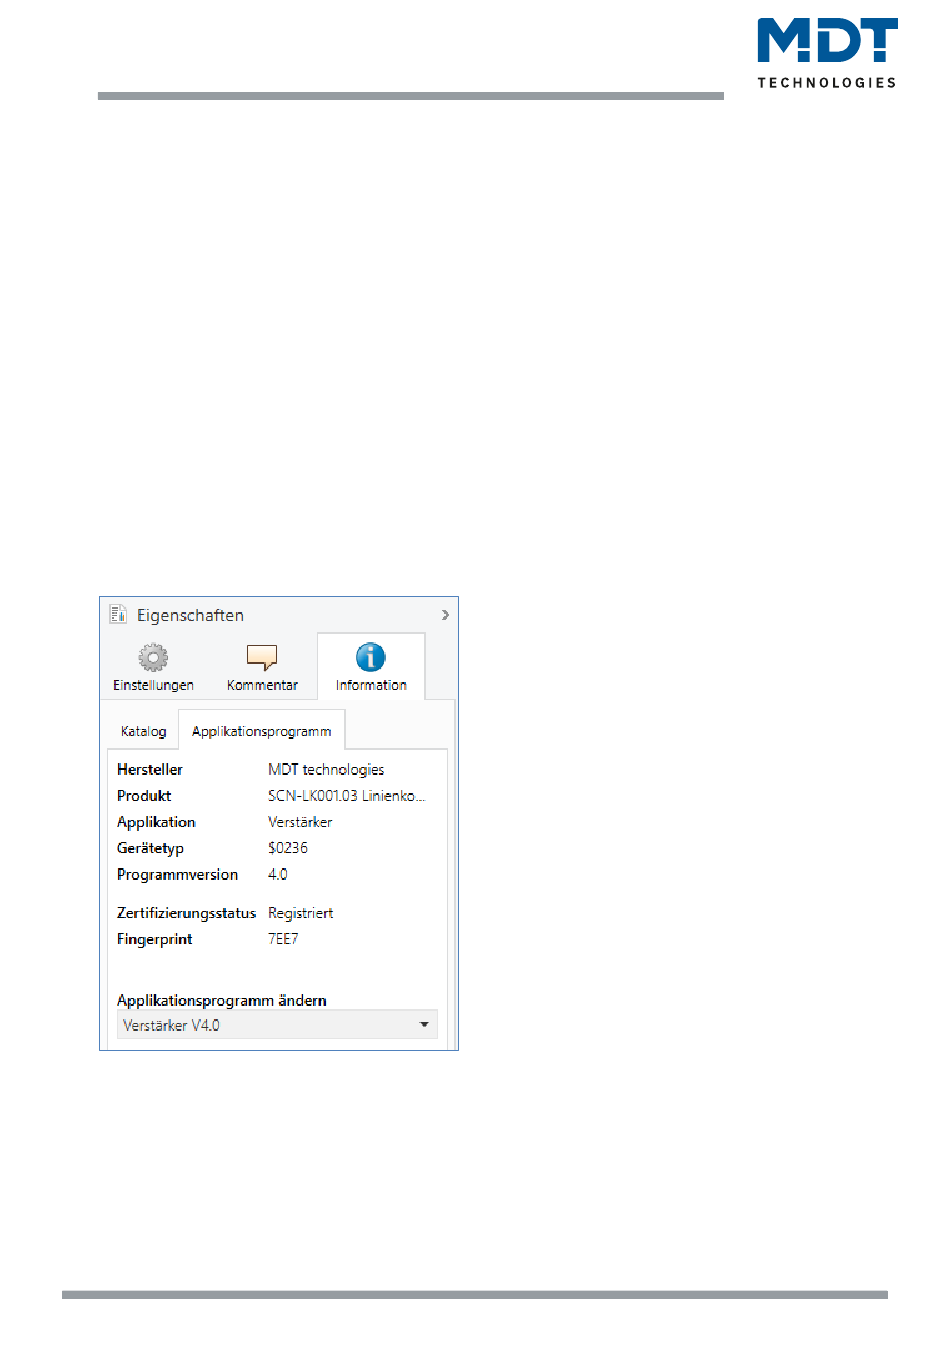Click the Fingerprint value "7EE7"

[x=283, y=939]
